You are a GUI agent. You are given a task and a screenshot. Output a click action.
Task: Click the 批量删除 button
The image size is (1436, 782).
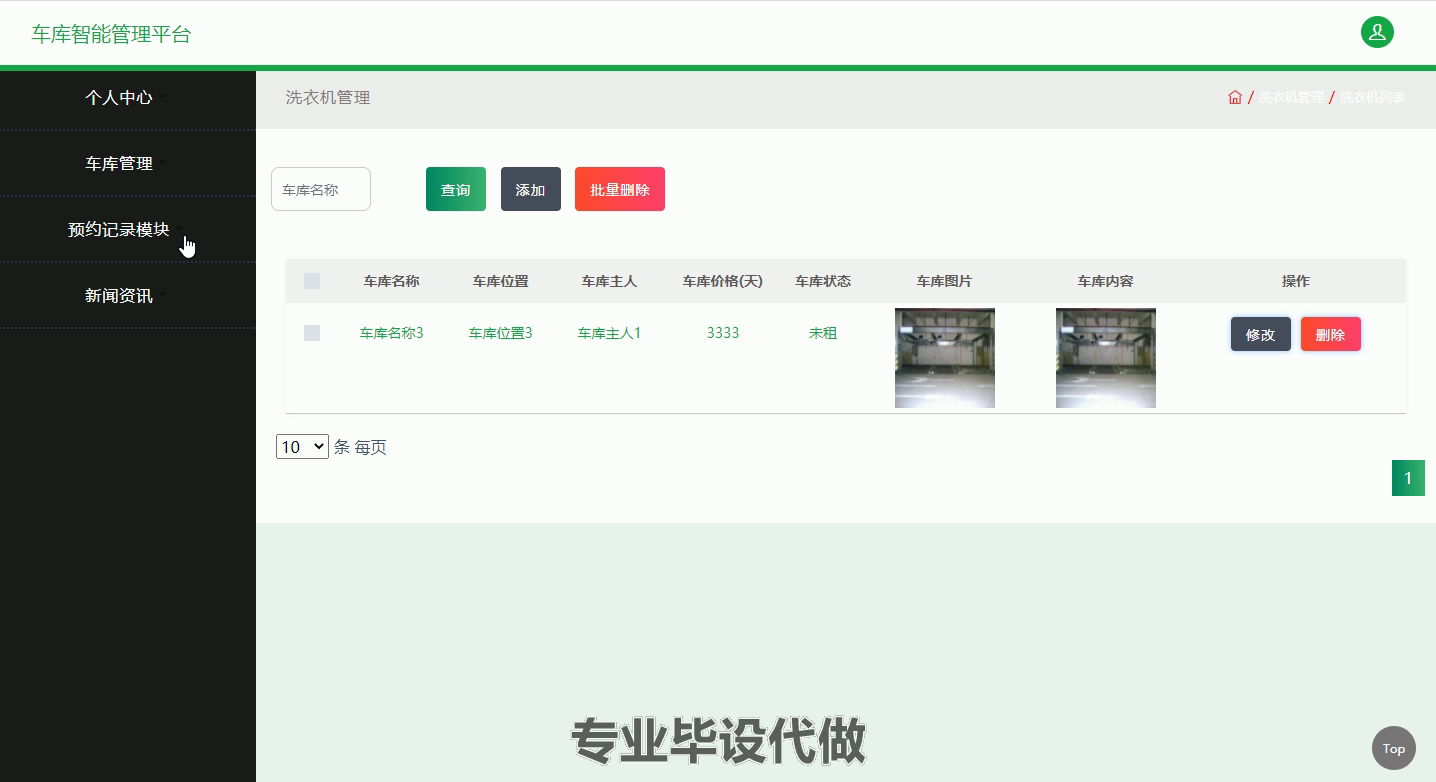620,189
